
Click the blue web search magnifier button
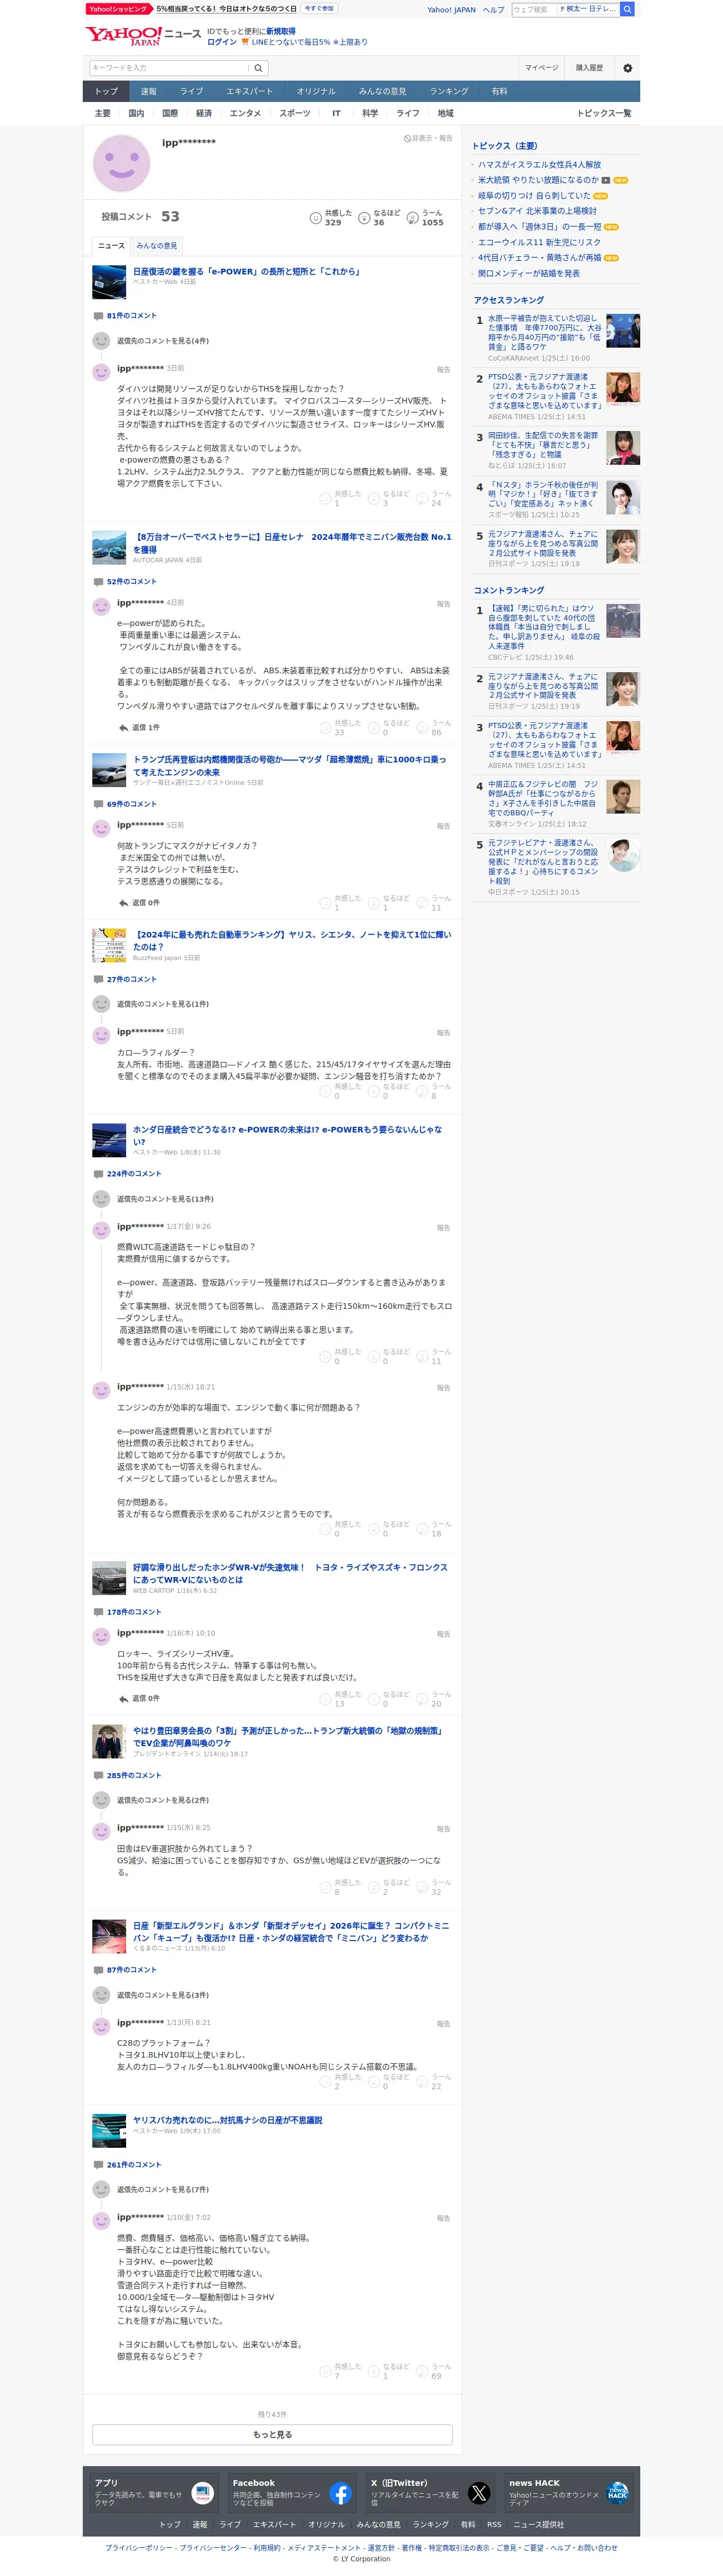[627, 9]
